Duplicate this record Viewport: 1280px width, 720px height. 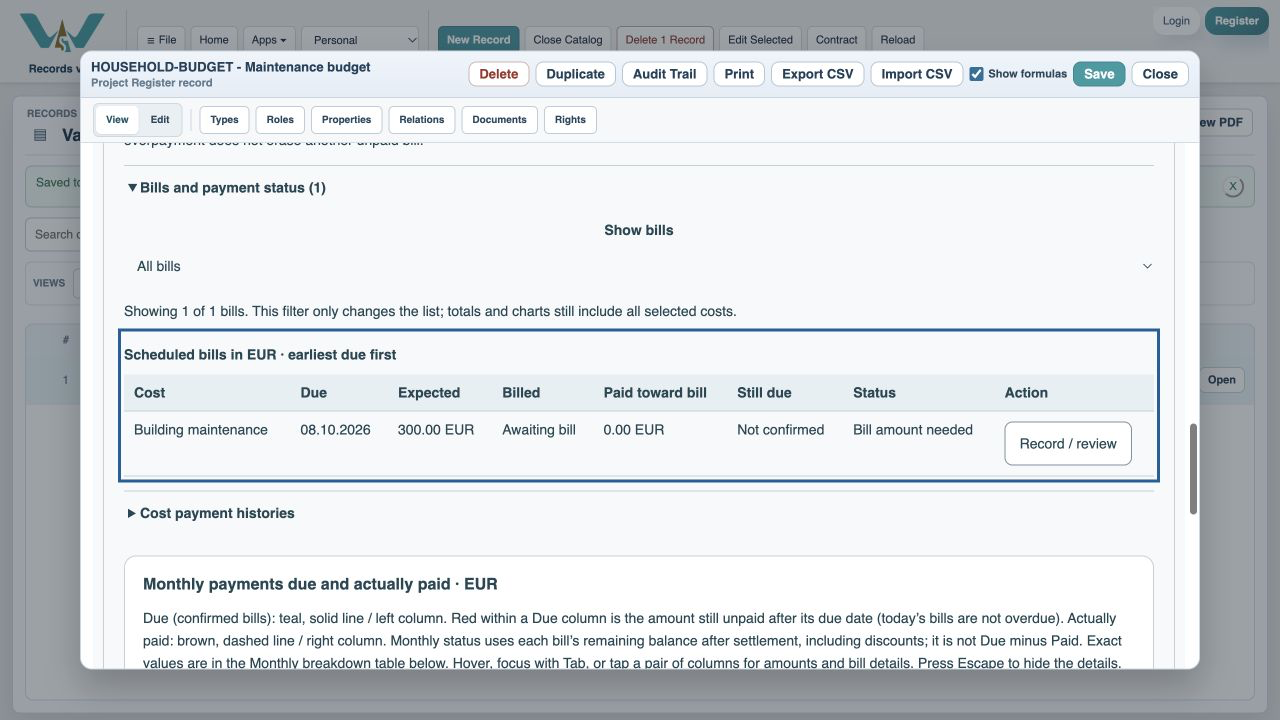pyautogui.click(x=576, y=74)
